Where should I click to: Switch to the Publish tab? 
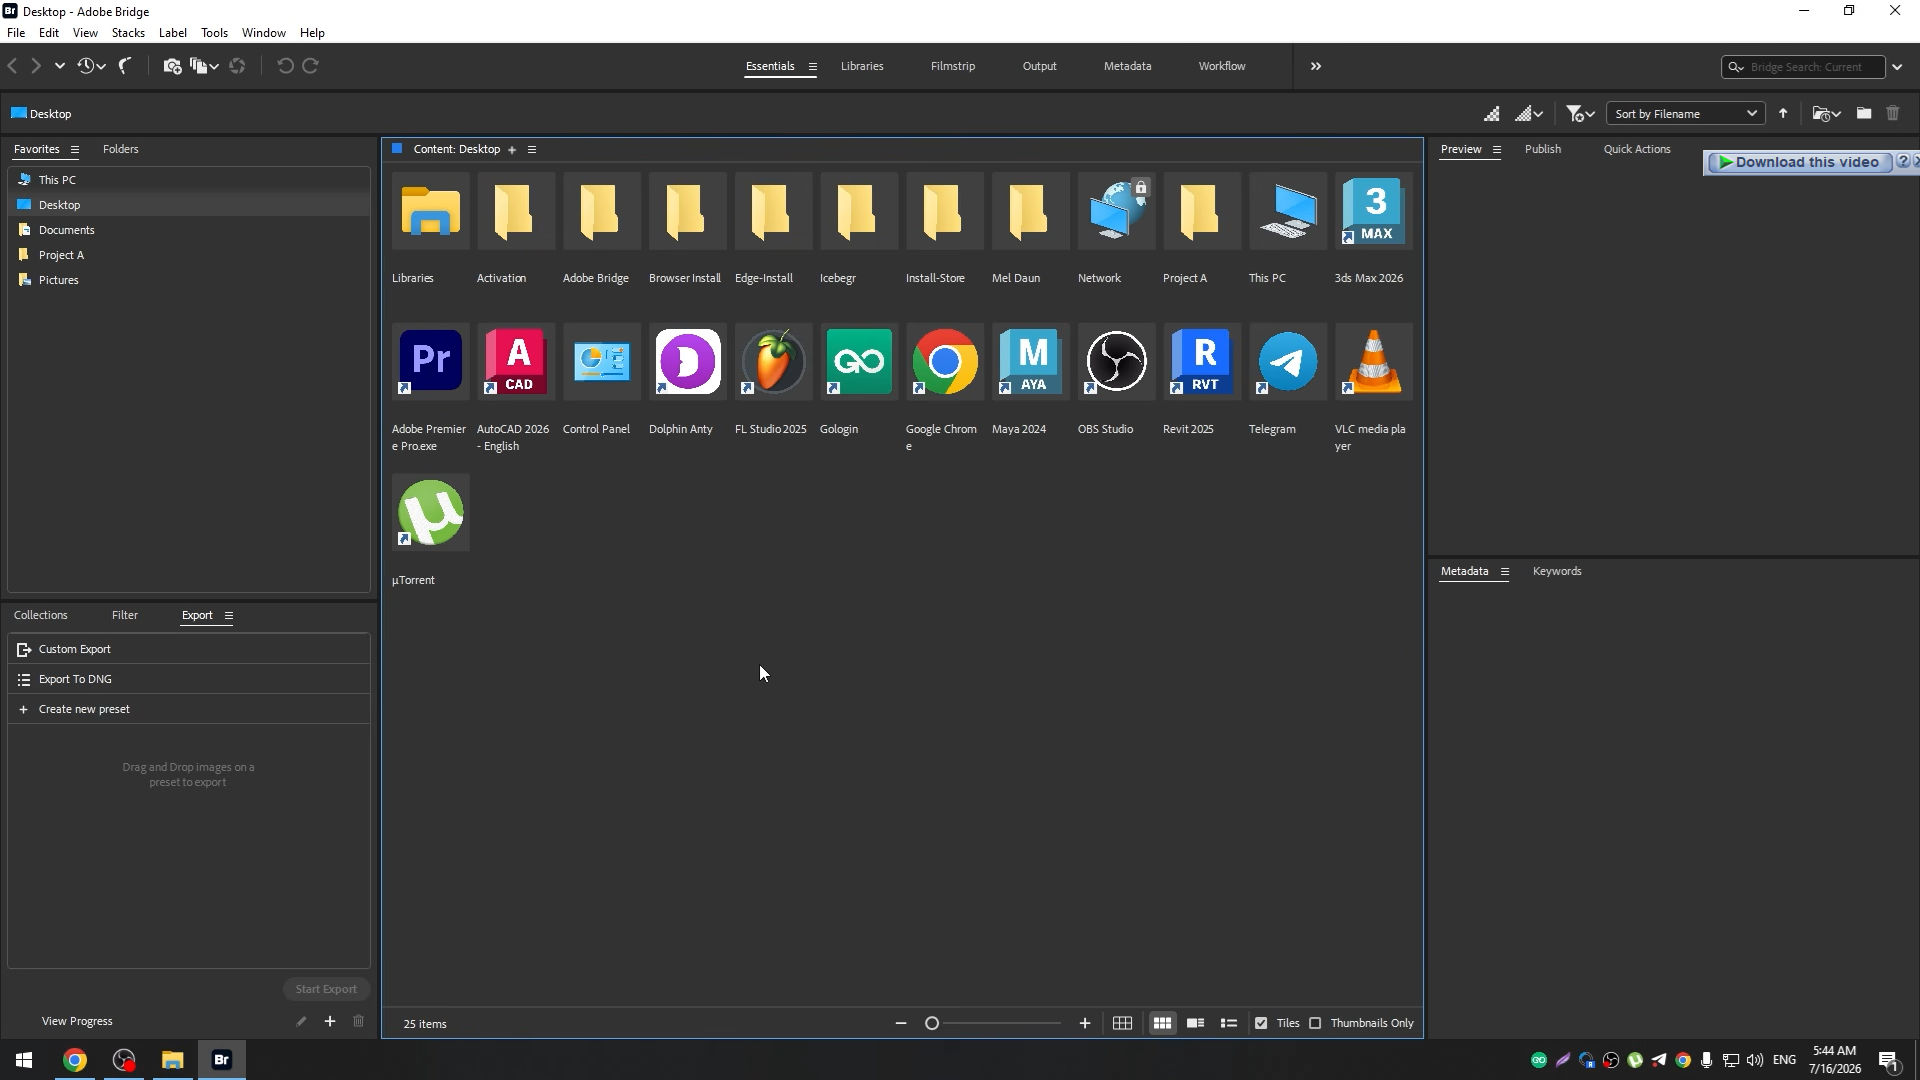point(1542,149)
